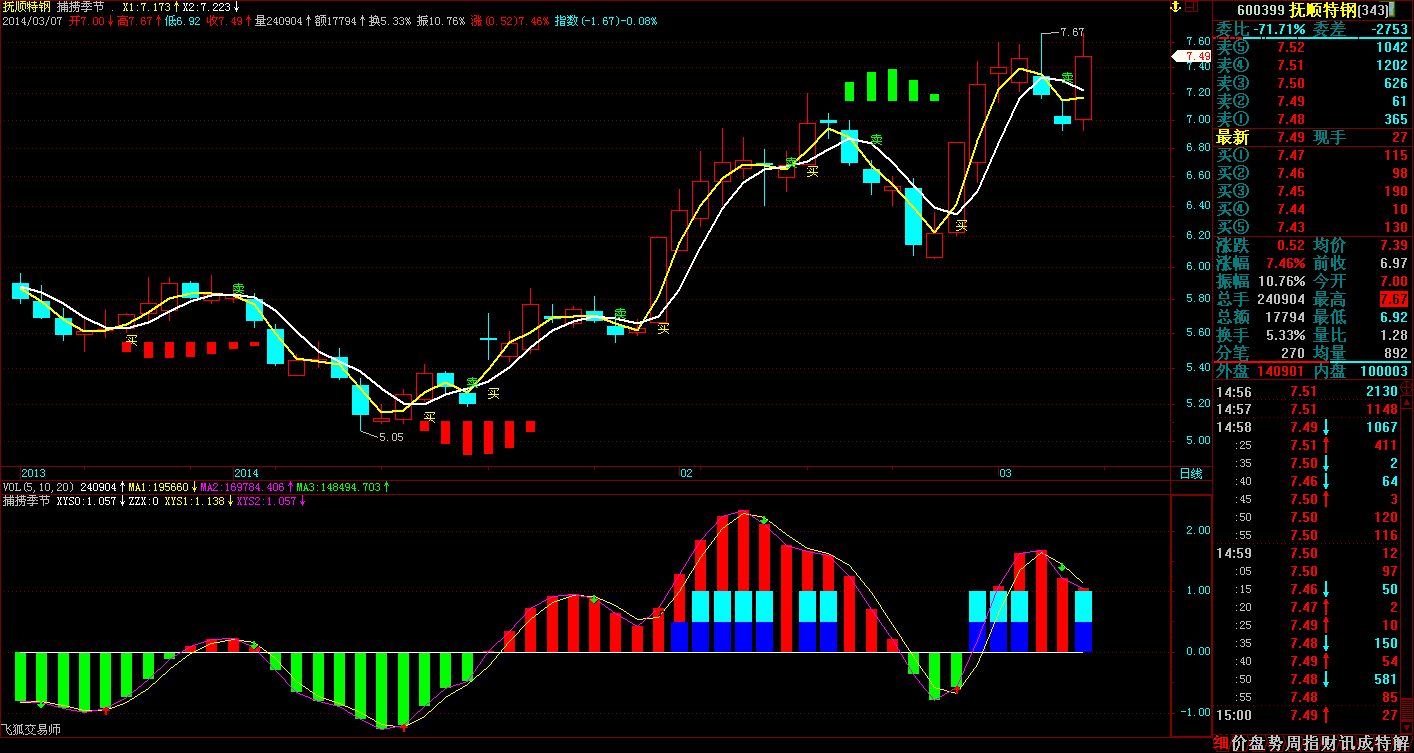This screenshot has height=753, width=1414.
Task: Click the 7.67 high price label on the chart
Action: click(x=1072, y=32)
